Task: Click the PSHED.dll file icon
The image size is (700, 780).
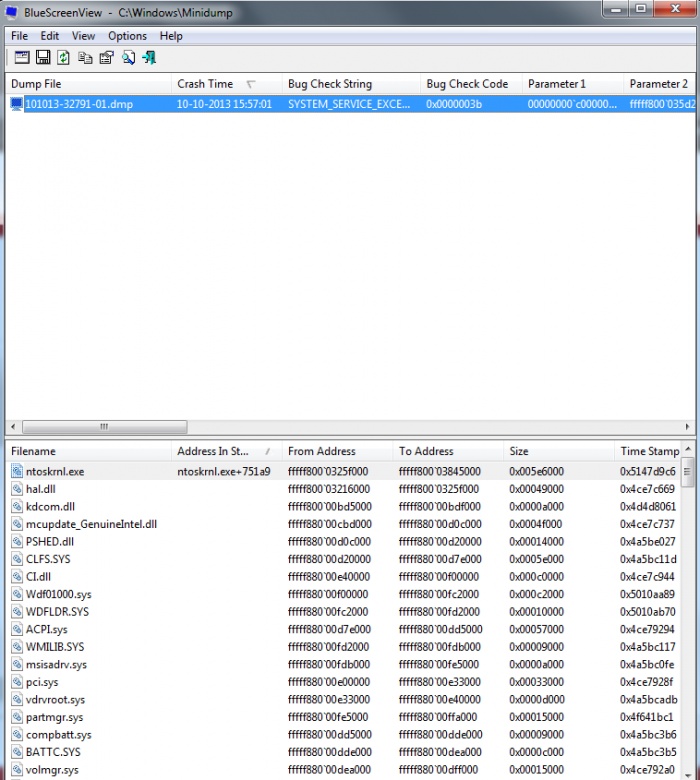Action: pos(17,541)
